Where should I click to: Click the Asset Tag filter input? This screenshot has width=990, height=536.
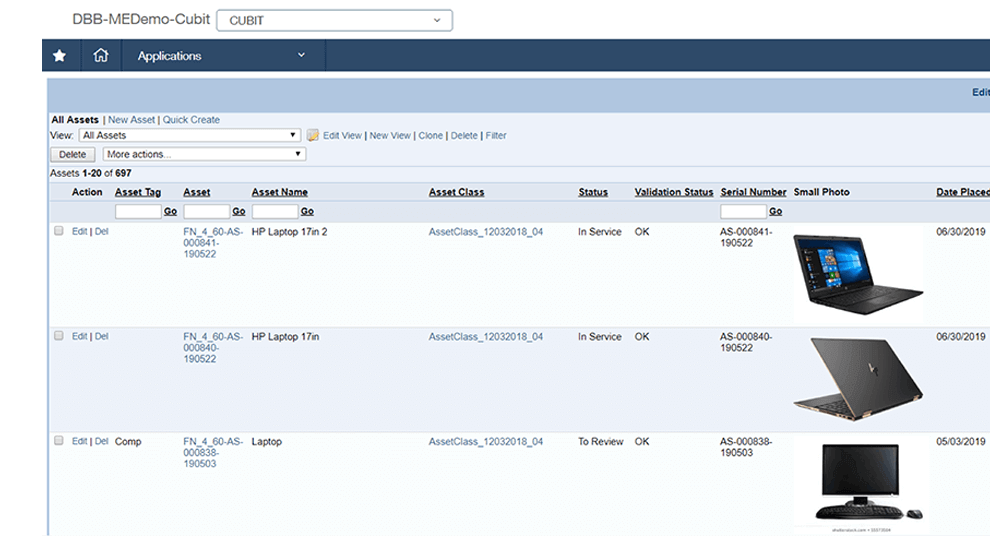(x=138, y=211)
